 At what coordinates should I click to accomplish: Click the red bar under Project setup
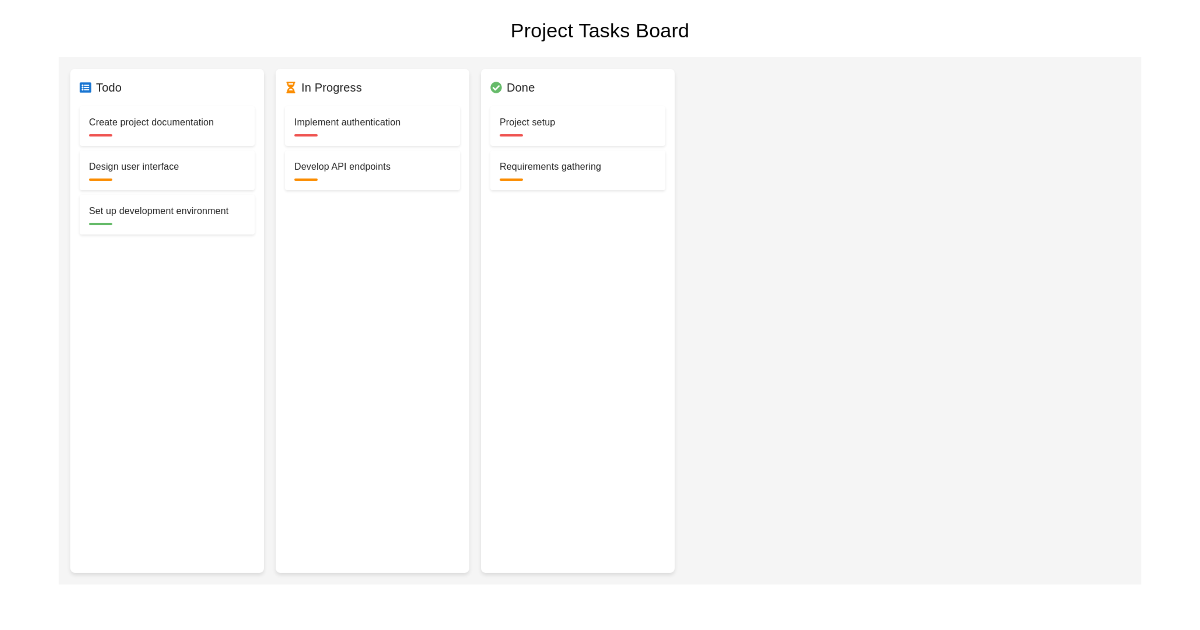coord(510,134)
